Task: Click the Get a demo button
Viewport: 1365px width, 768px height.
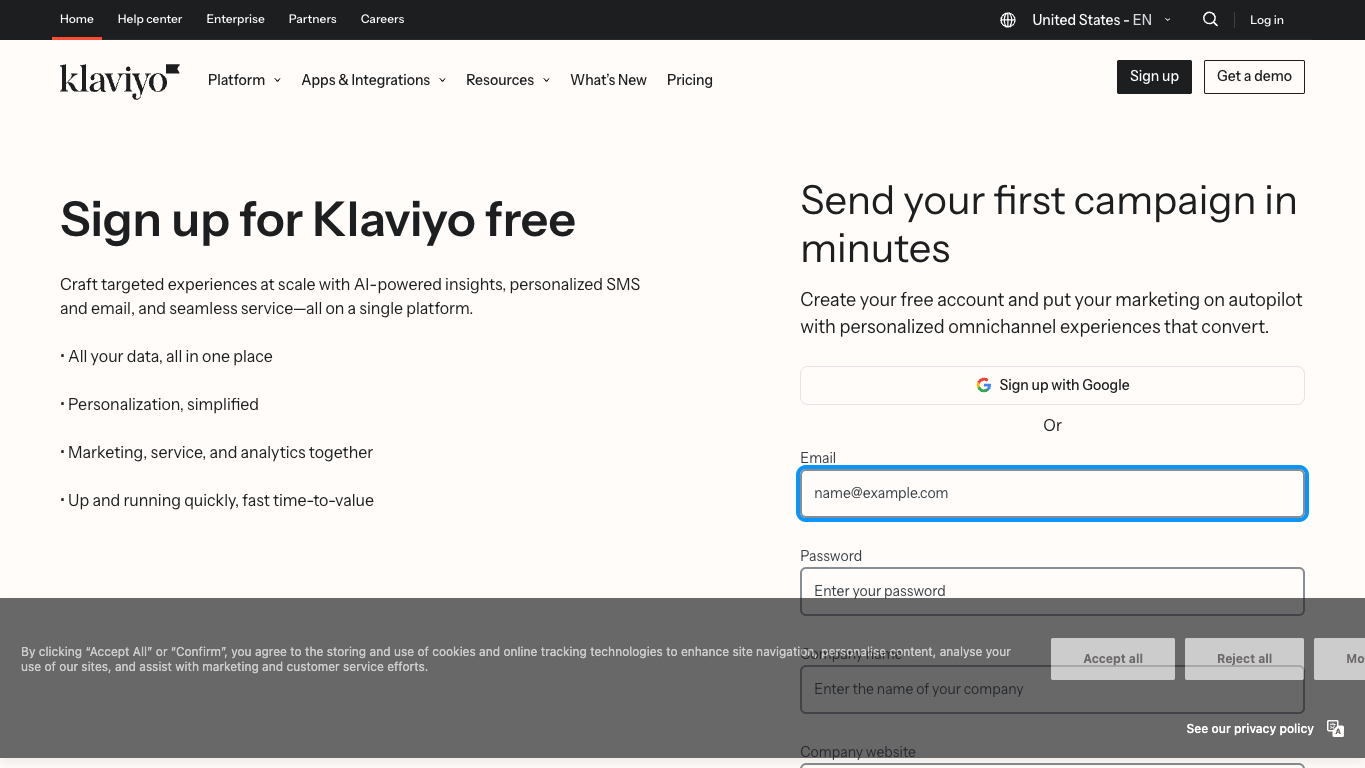Action: [x=1254, y=77]
